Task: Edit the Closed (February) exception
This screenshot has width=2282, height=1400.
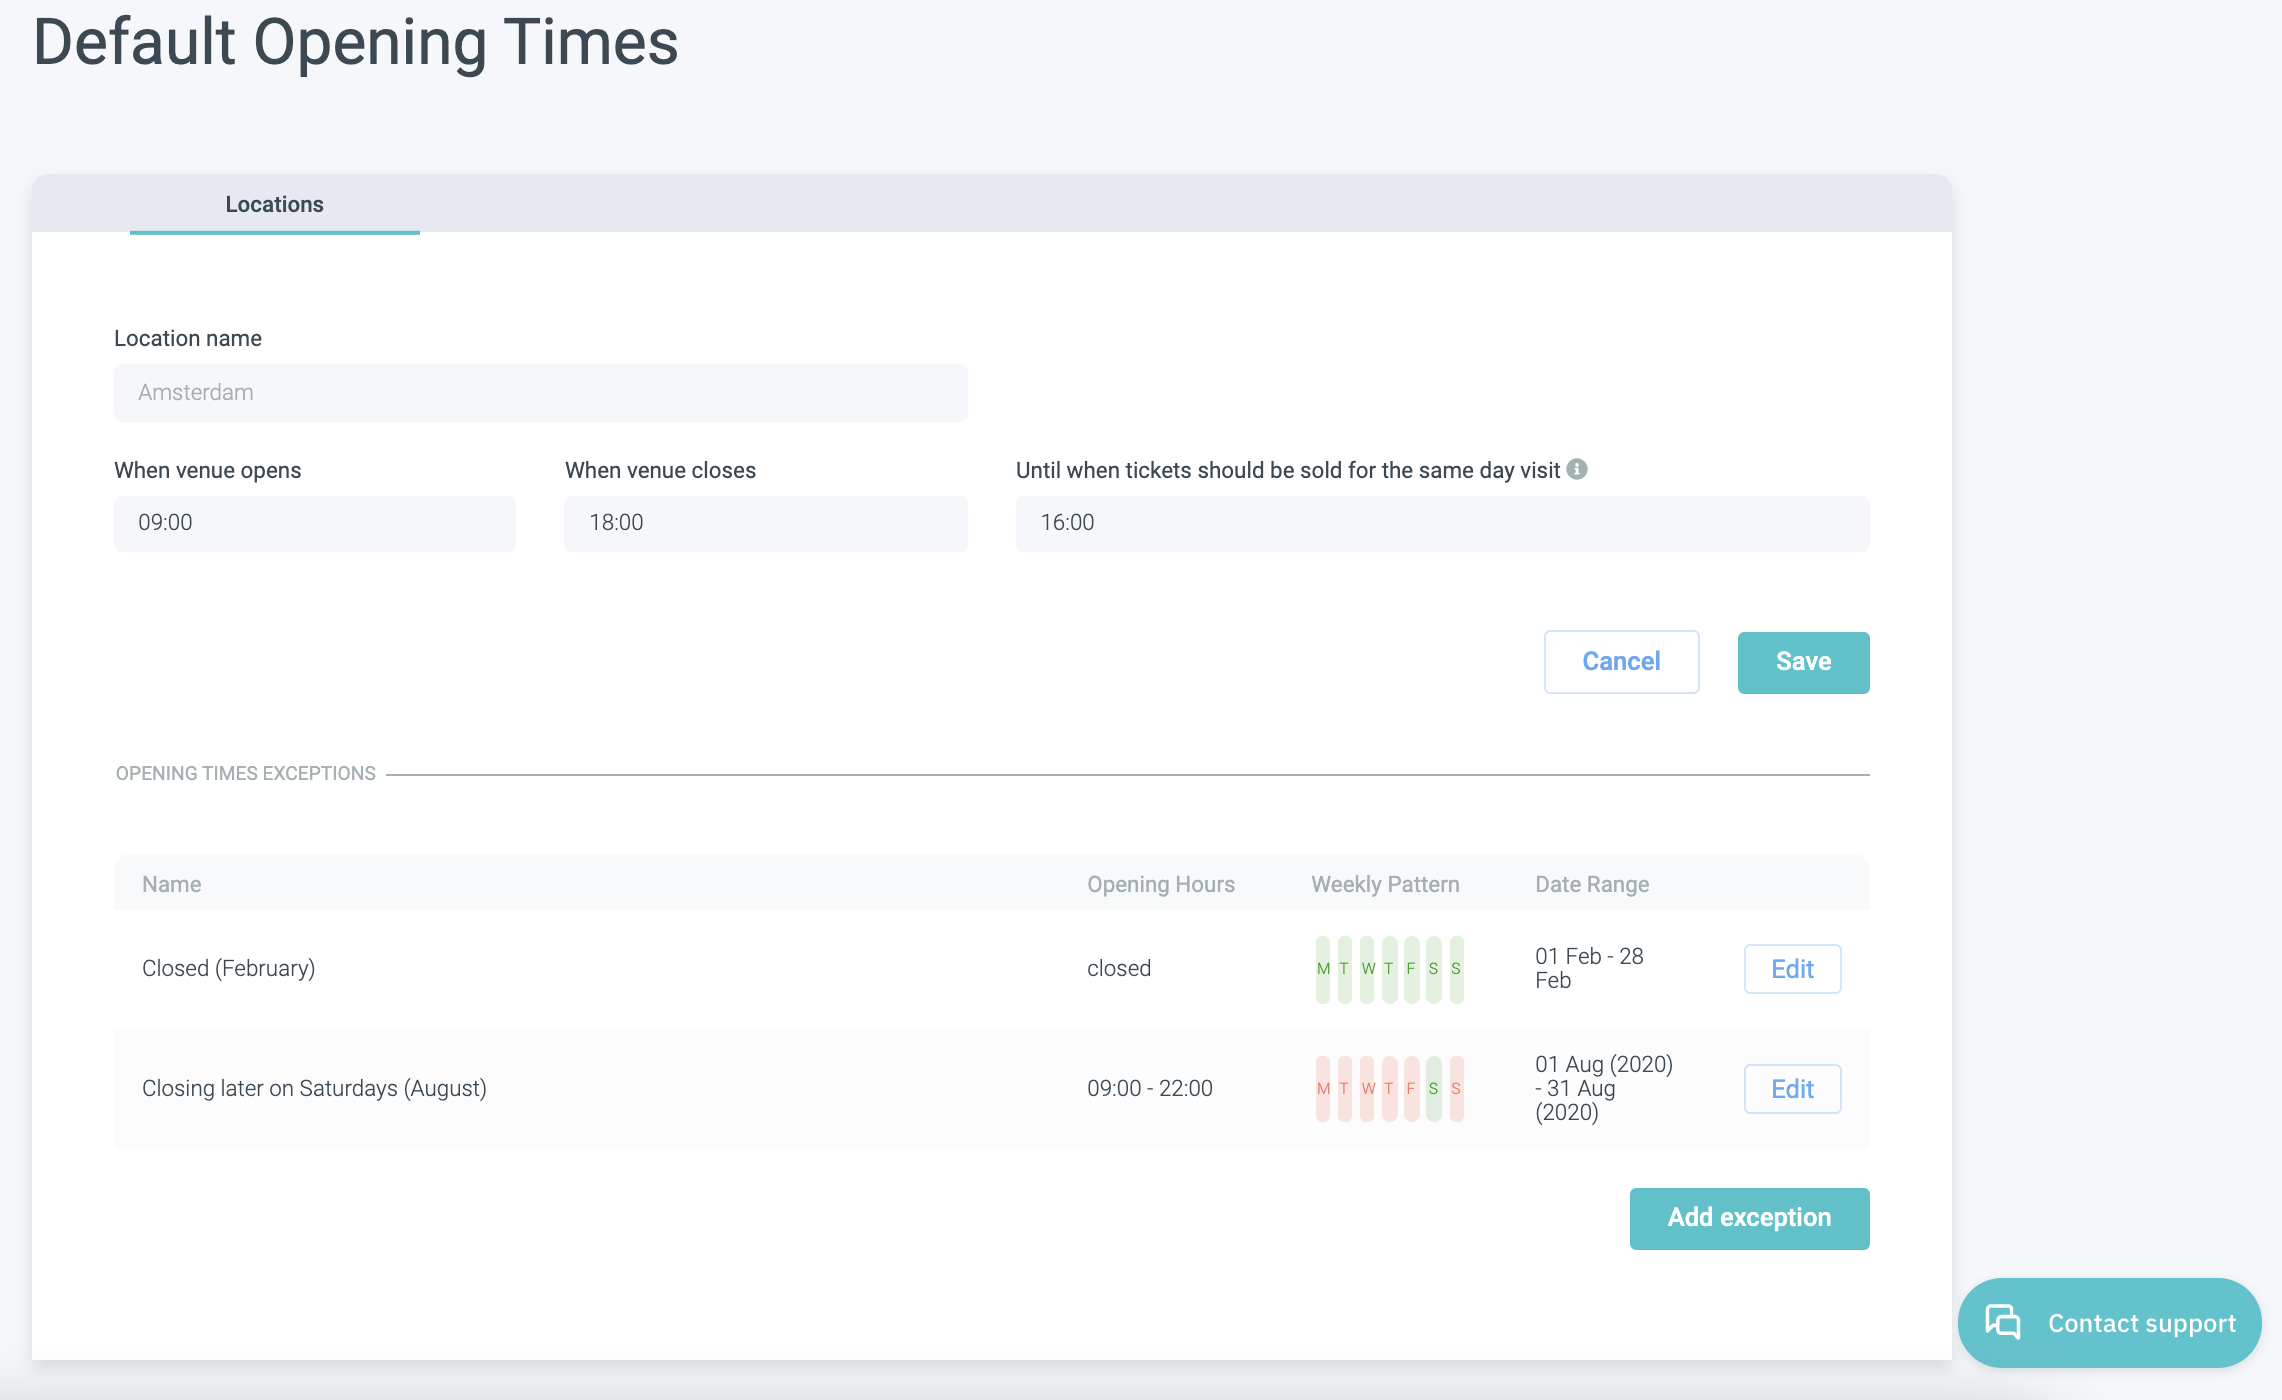Action: [x=1791, y=969]
